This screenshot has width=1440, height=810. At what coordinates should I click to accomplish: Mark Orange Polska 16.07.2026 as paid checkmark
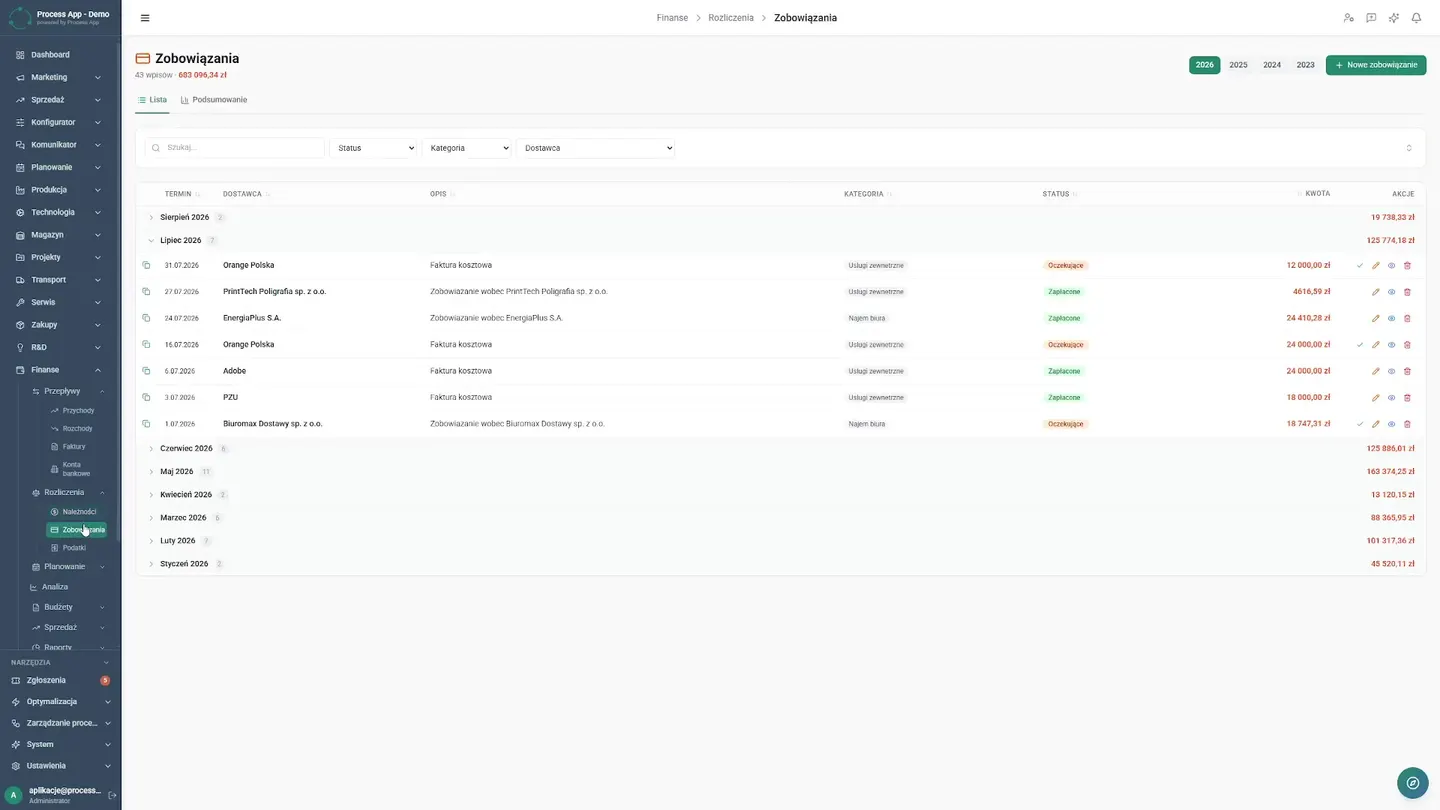[1360, 345]
